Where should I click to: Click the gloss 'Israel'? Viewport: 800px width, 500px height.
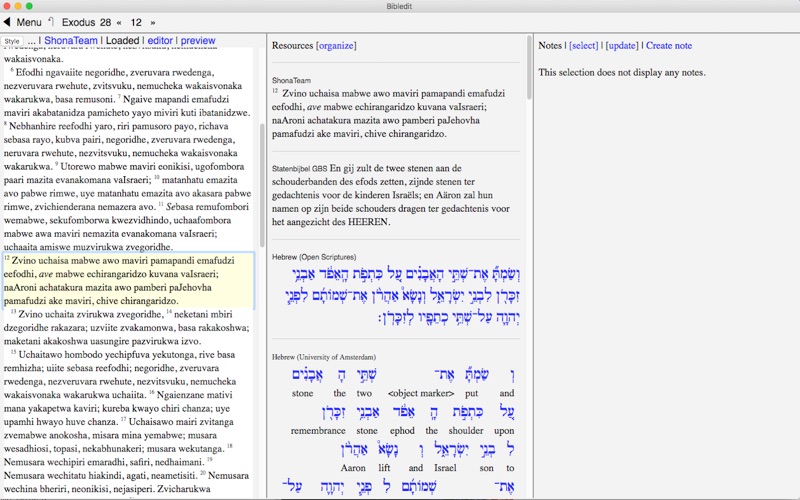445,467
